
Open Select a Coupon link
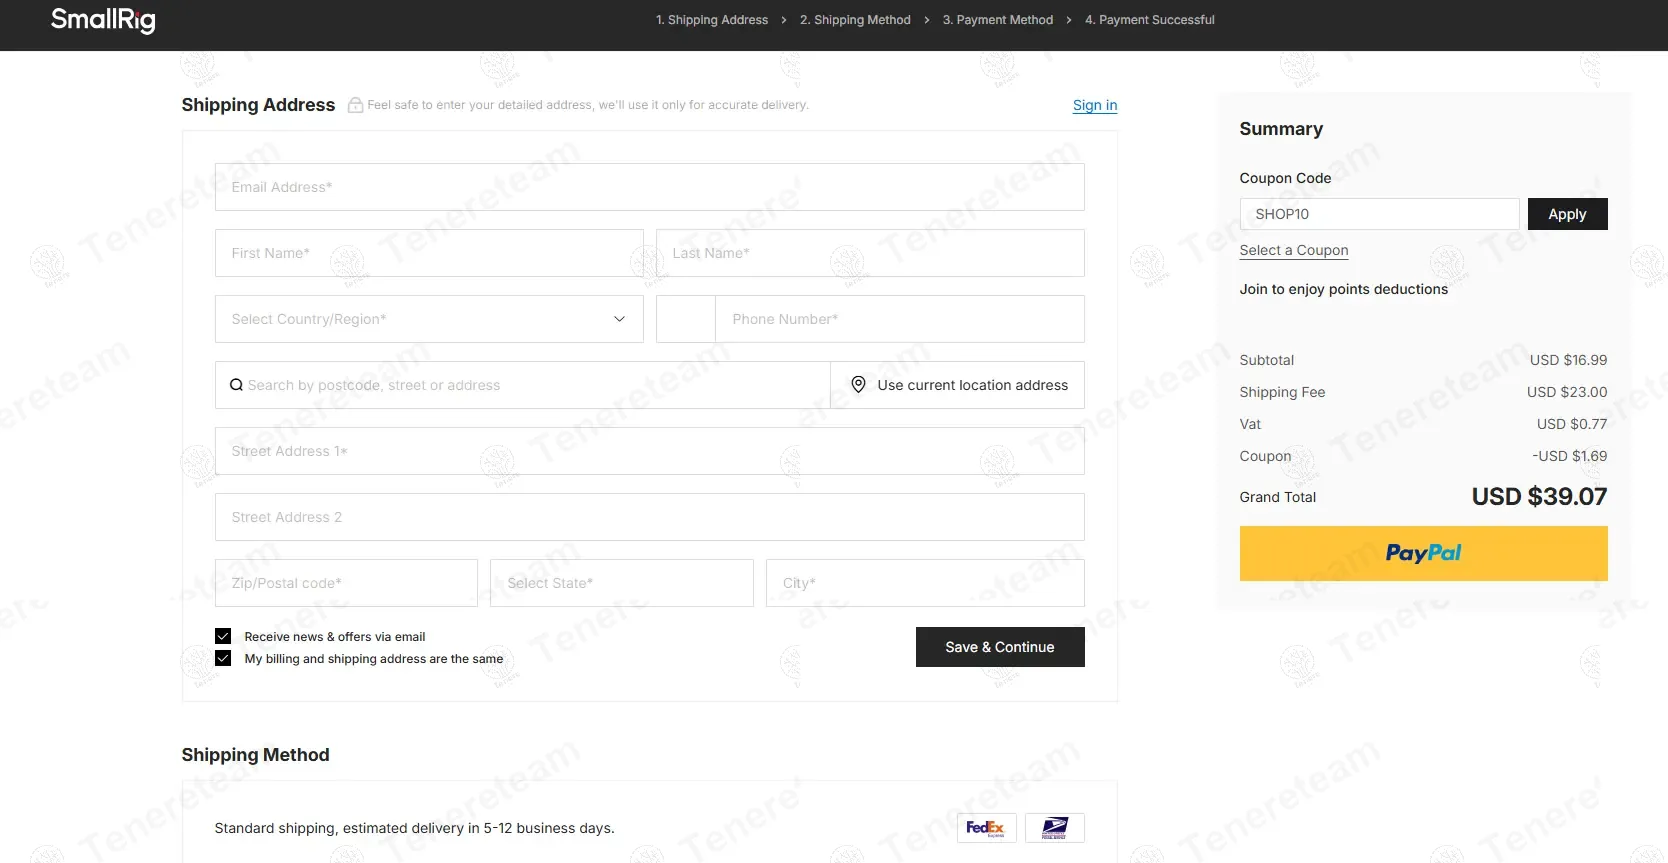(1294, 250)
